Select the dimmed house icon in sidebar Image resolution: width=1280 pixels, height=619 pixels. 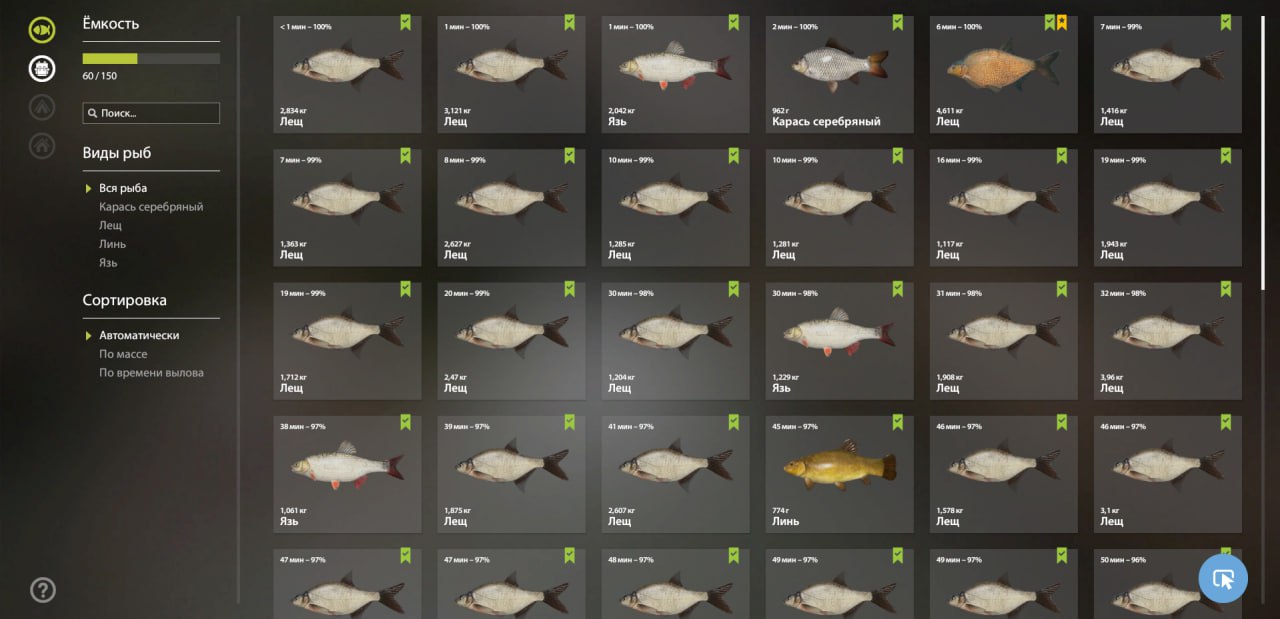[x=42, y=145]
